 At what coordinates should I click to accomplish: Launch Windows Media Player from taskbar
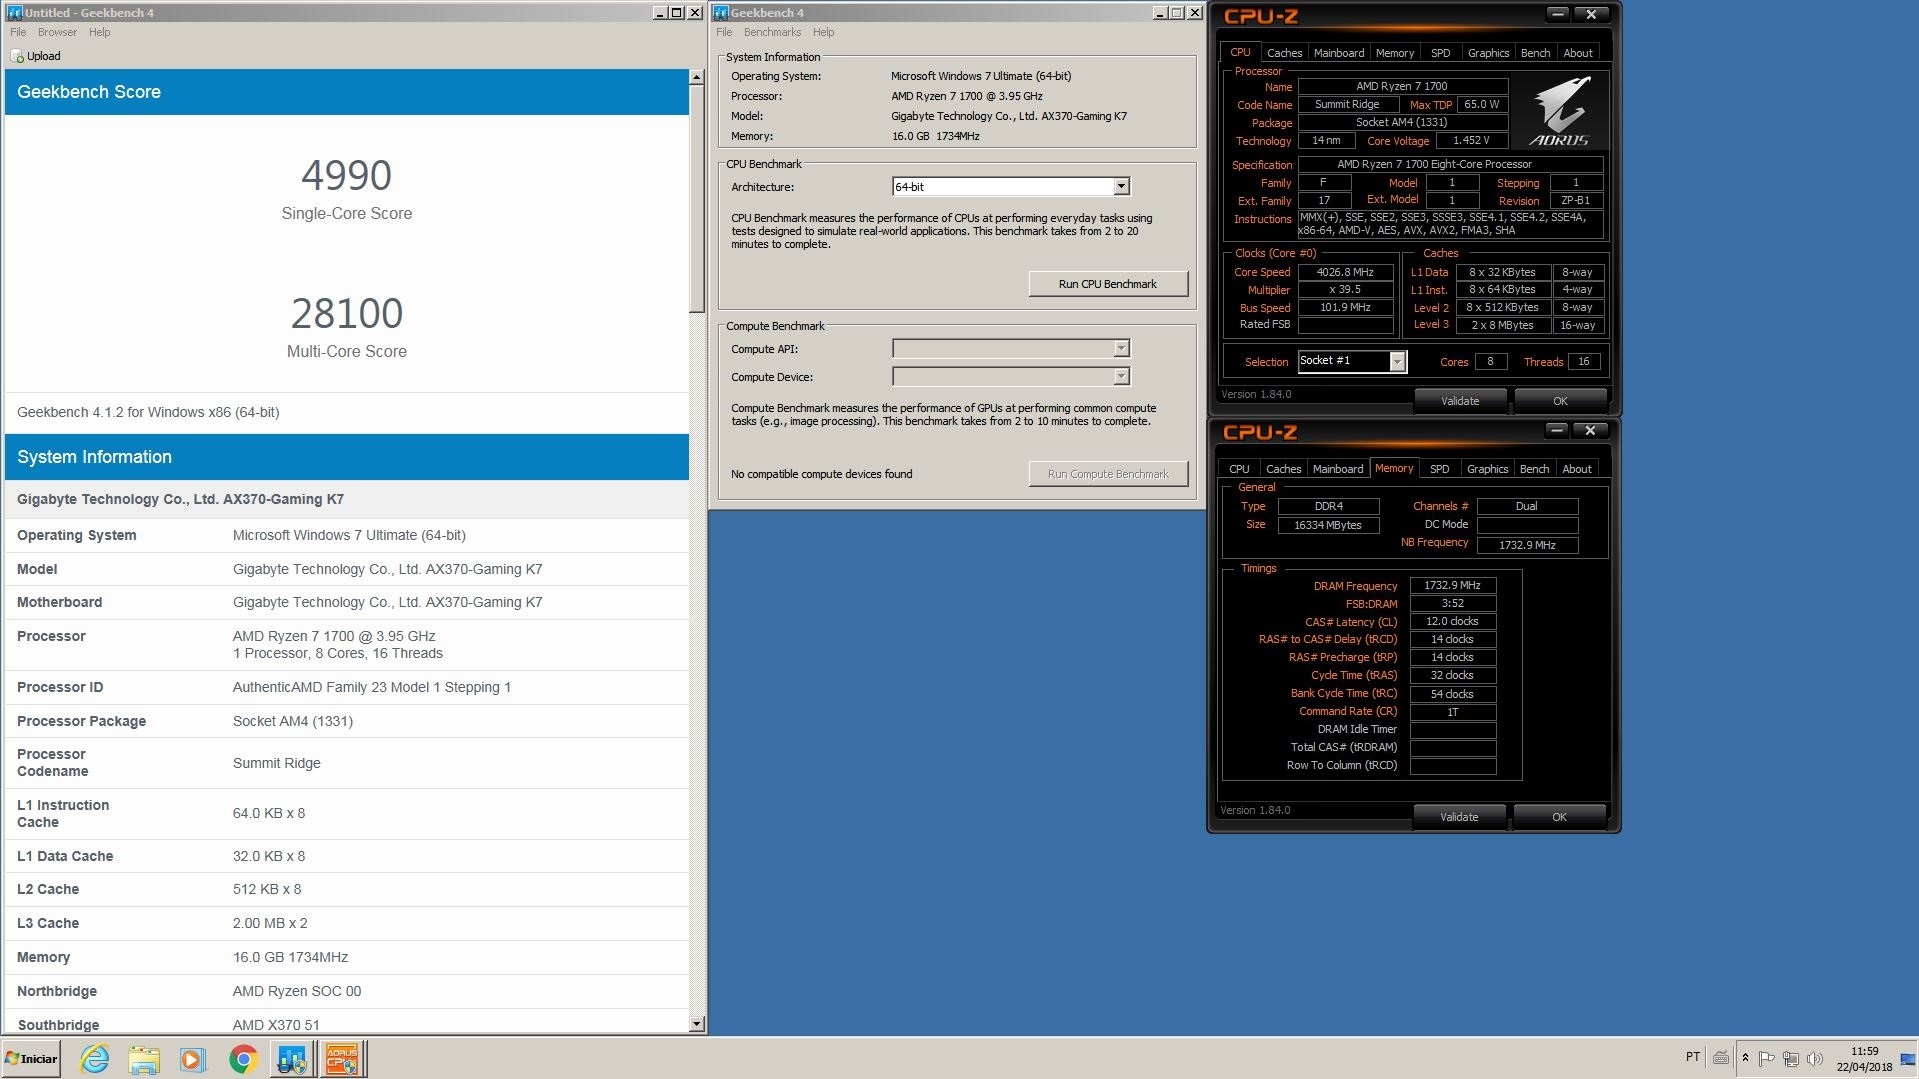point(193,1059)
